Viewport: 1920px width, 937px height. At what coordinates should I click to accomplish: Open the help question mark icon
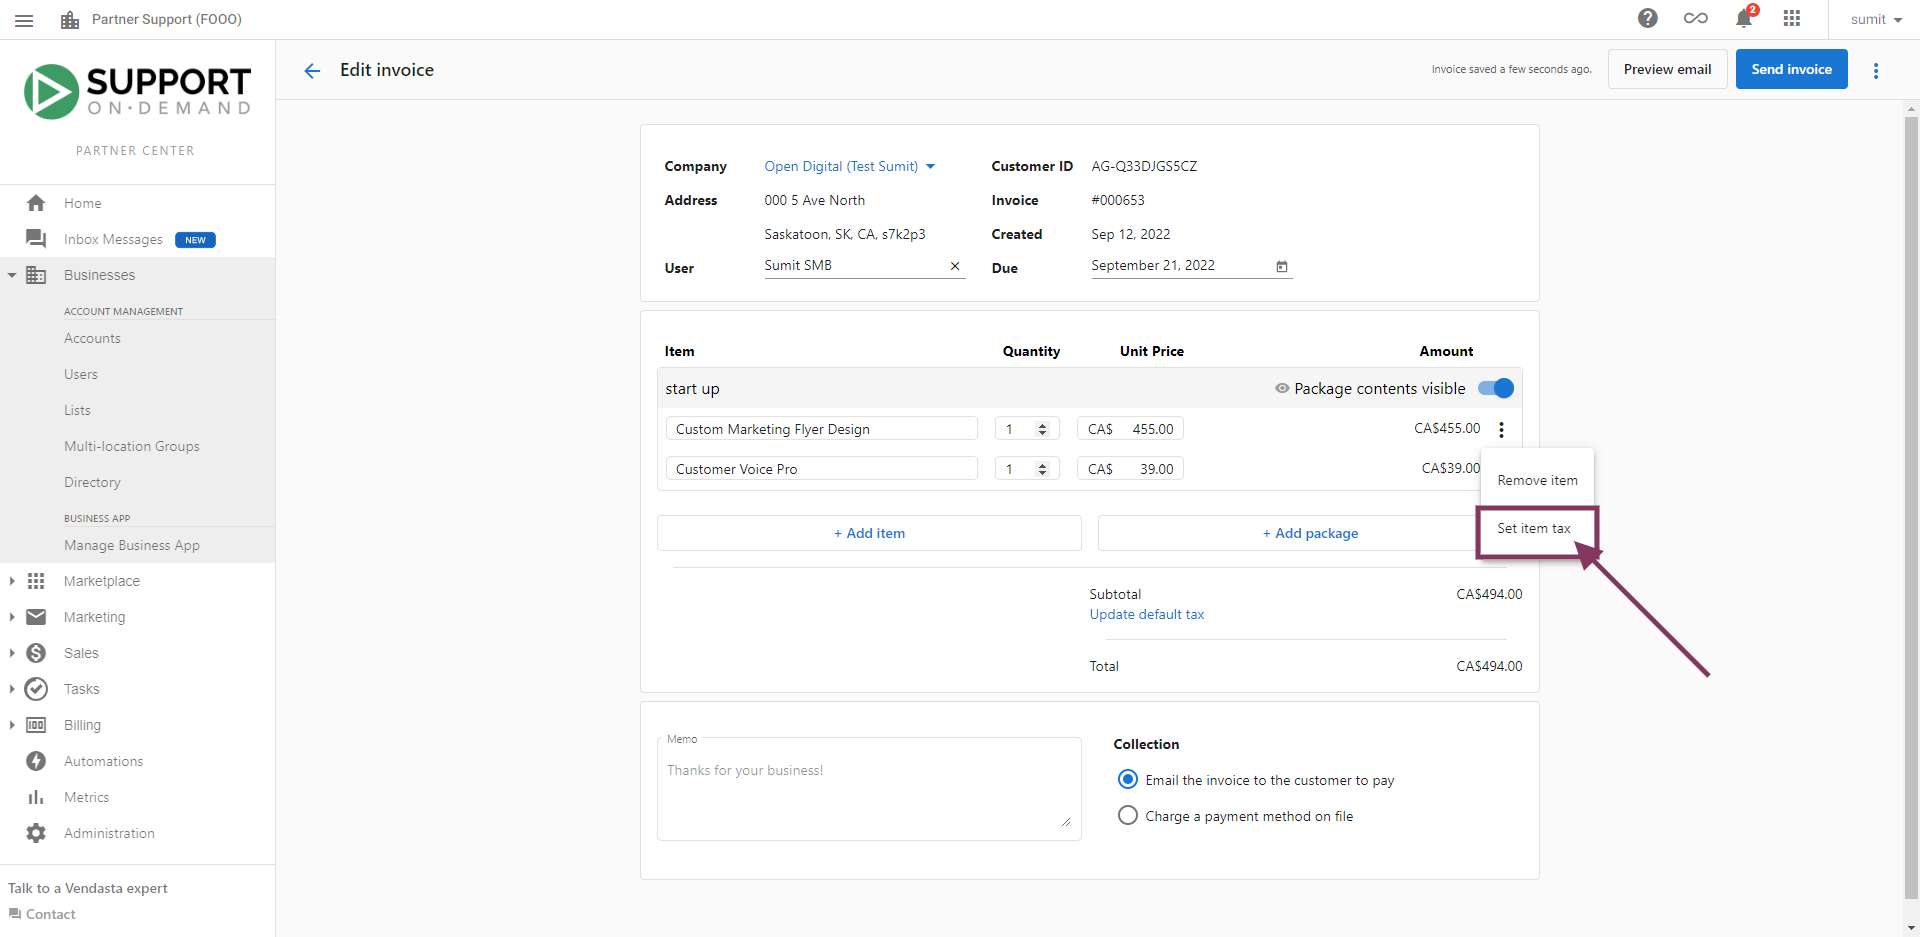pyautogui.click(x=1648, y=18)
